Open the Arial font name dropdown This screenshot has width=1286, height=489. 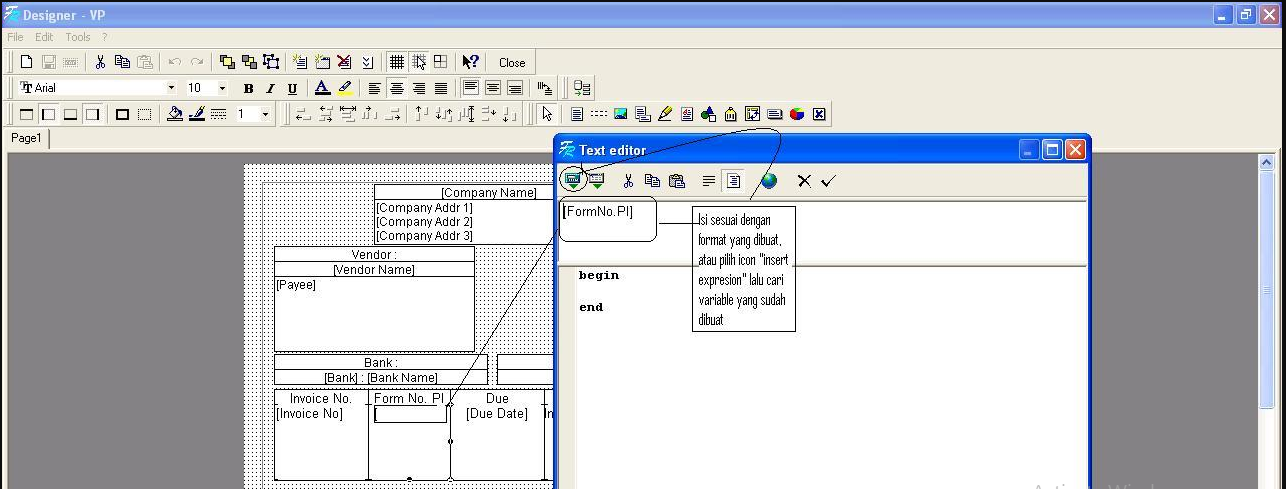tap(171, 88)
